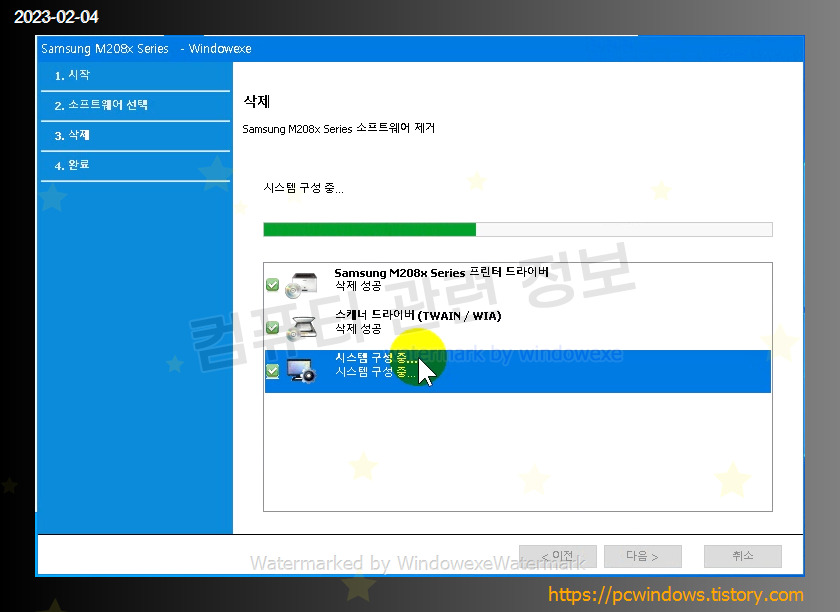Click the 삭제 성공 status under printer driver
840x612 pixels.
(358, 286)
